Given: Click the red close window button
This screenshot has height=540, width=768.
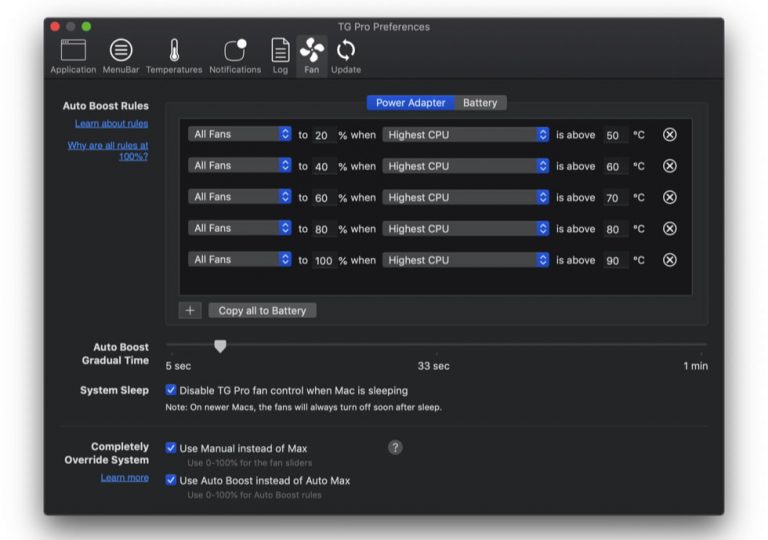Looking at the screenshot, I should pos(55,26).
